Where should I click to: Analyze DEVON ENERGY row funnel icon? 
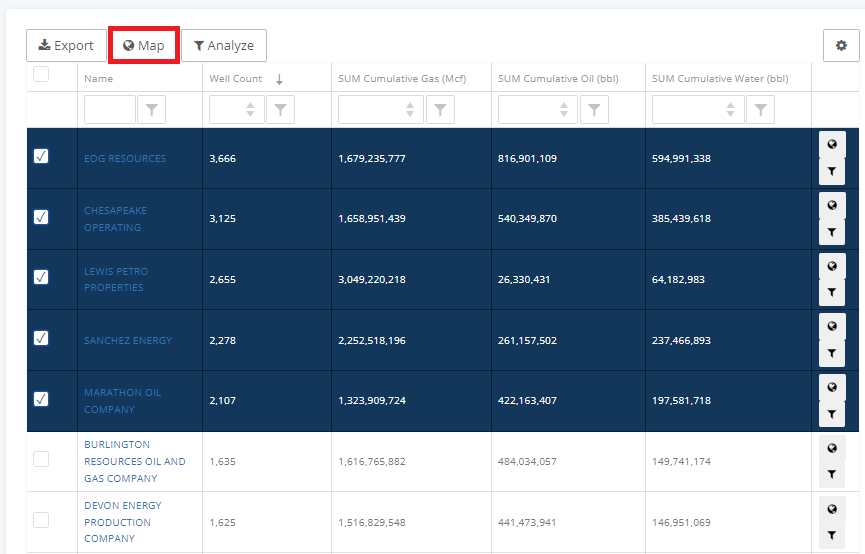tap(832, 535)
